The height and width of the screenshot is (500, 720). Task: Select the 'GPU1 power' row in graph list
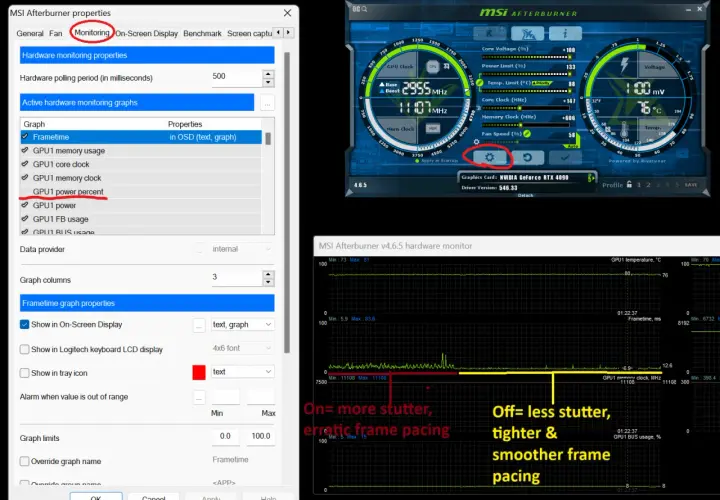141,205
